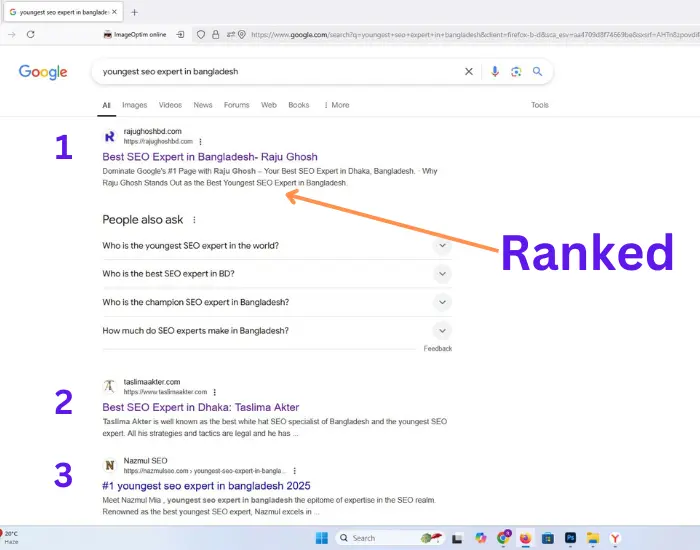Viewport: 700px width, 550px height.
Task: Click the import bookmarks arrow icon
Action: point(180,34)
